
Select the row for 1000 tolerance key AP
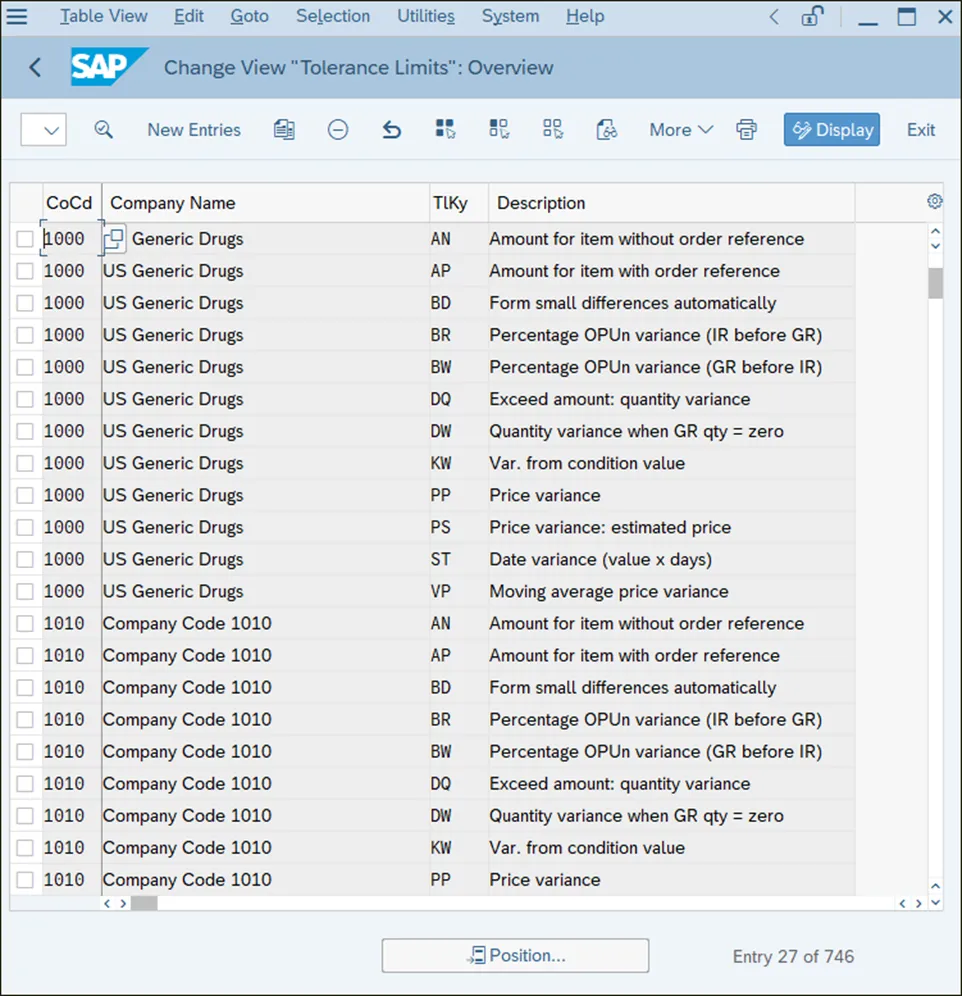tap(25, 271)
